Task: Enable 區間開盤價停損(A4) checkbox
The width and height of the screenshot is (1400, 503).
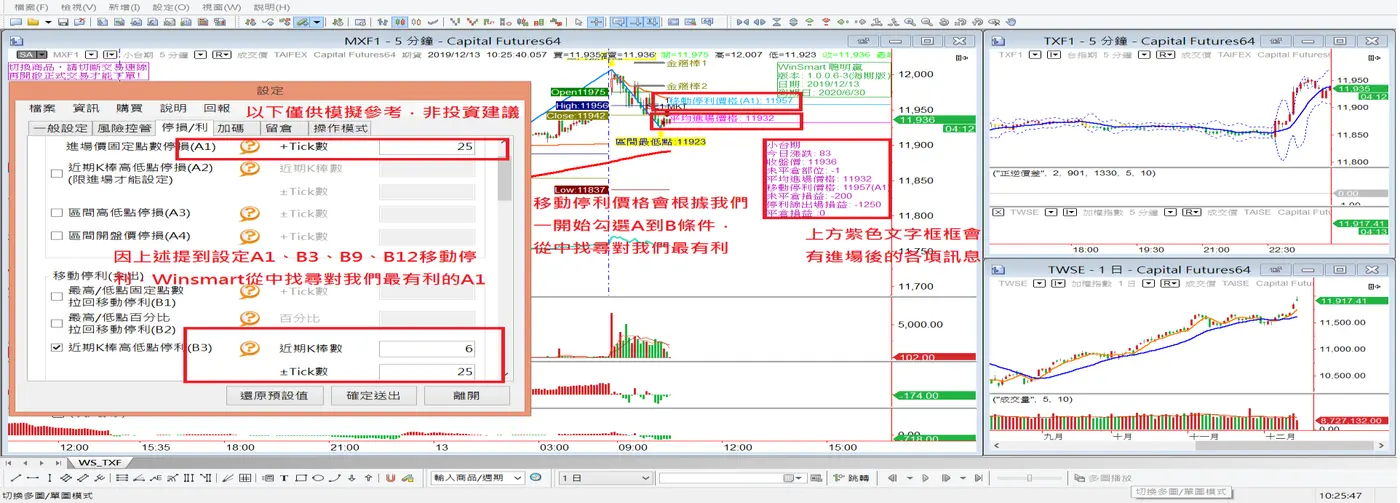Action: pyautogui.click(x=56, y=236)
